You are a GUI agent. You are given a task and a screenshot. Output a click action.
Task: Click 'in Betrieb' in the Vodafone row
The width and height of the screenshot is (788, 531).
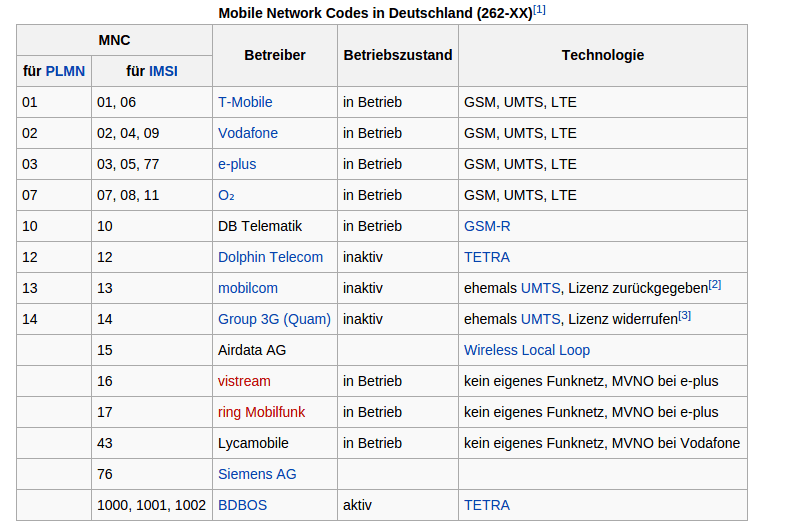[372, 133]
